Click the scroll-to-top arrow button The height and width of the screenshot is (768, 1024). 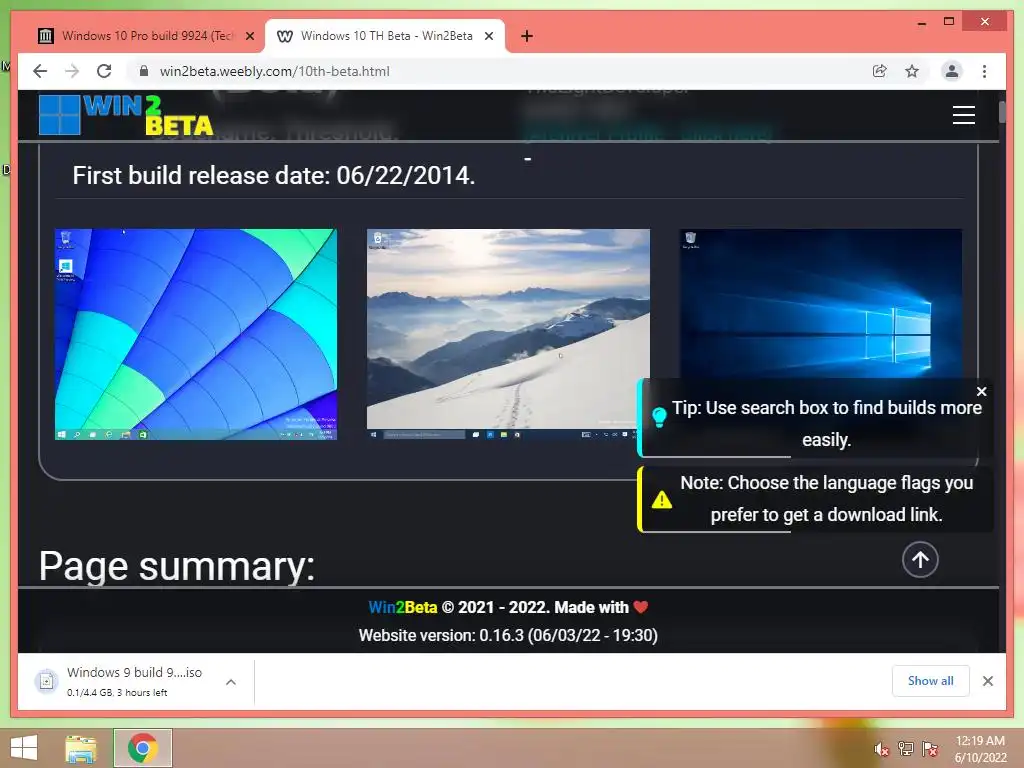[x=920, y=560]
